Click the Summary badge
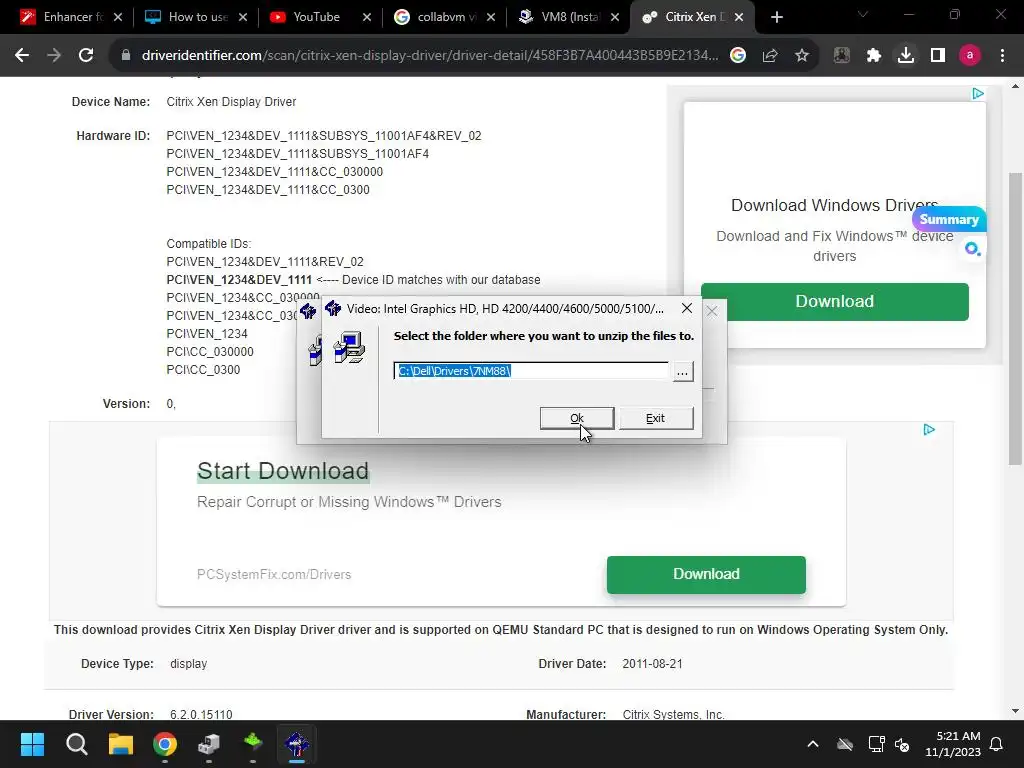1024x768 pixels. click(x=949, y=219)
